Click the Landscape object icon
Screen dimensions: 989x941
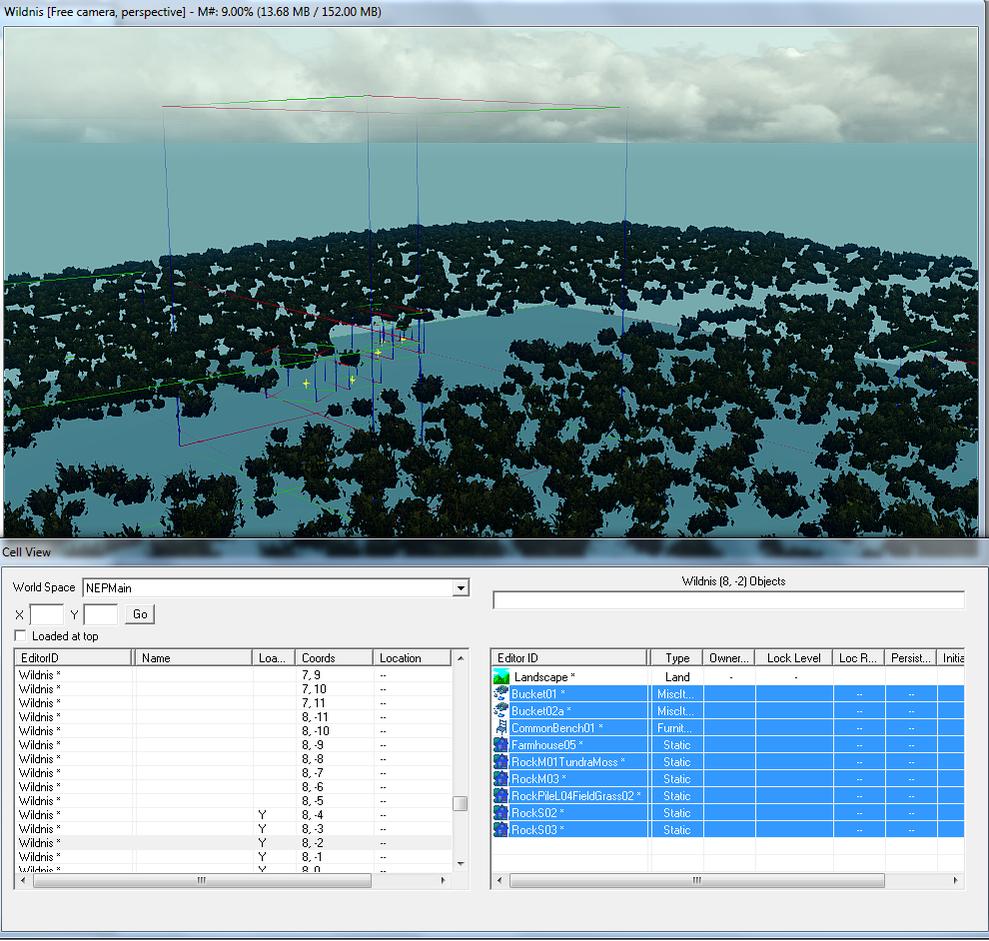[501, 677]
